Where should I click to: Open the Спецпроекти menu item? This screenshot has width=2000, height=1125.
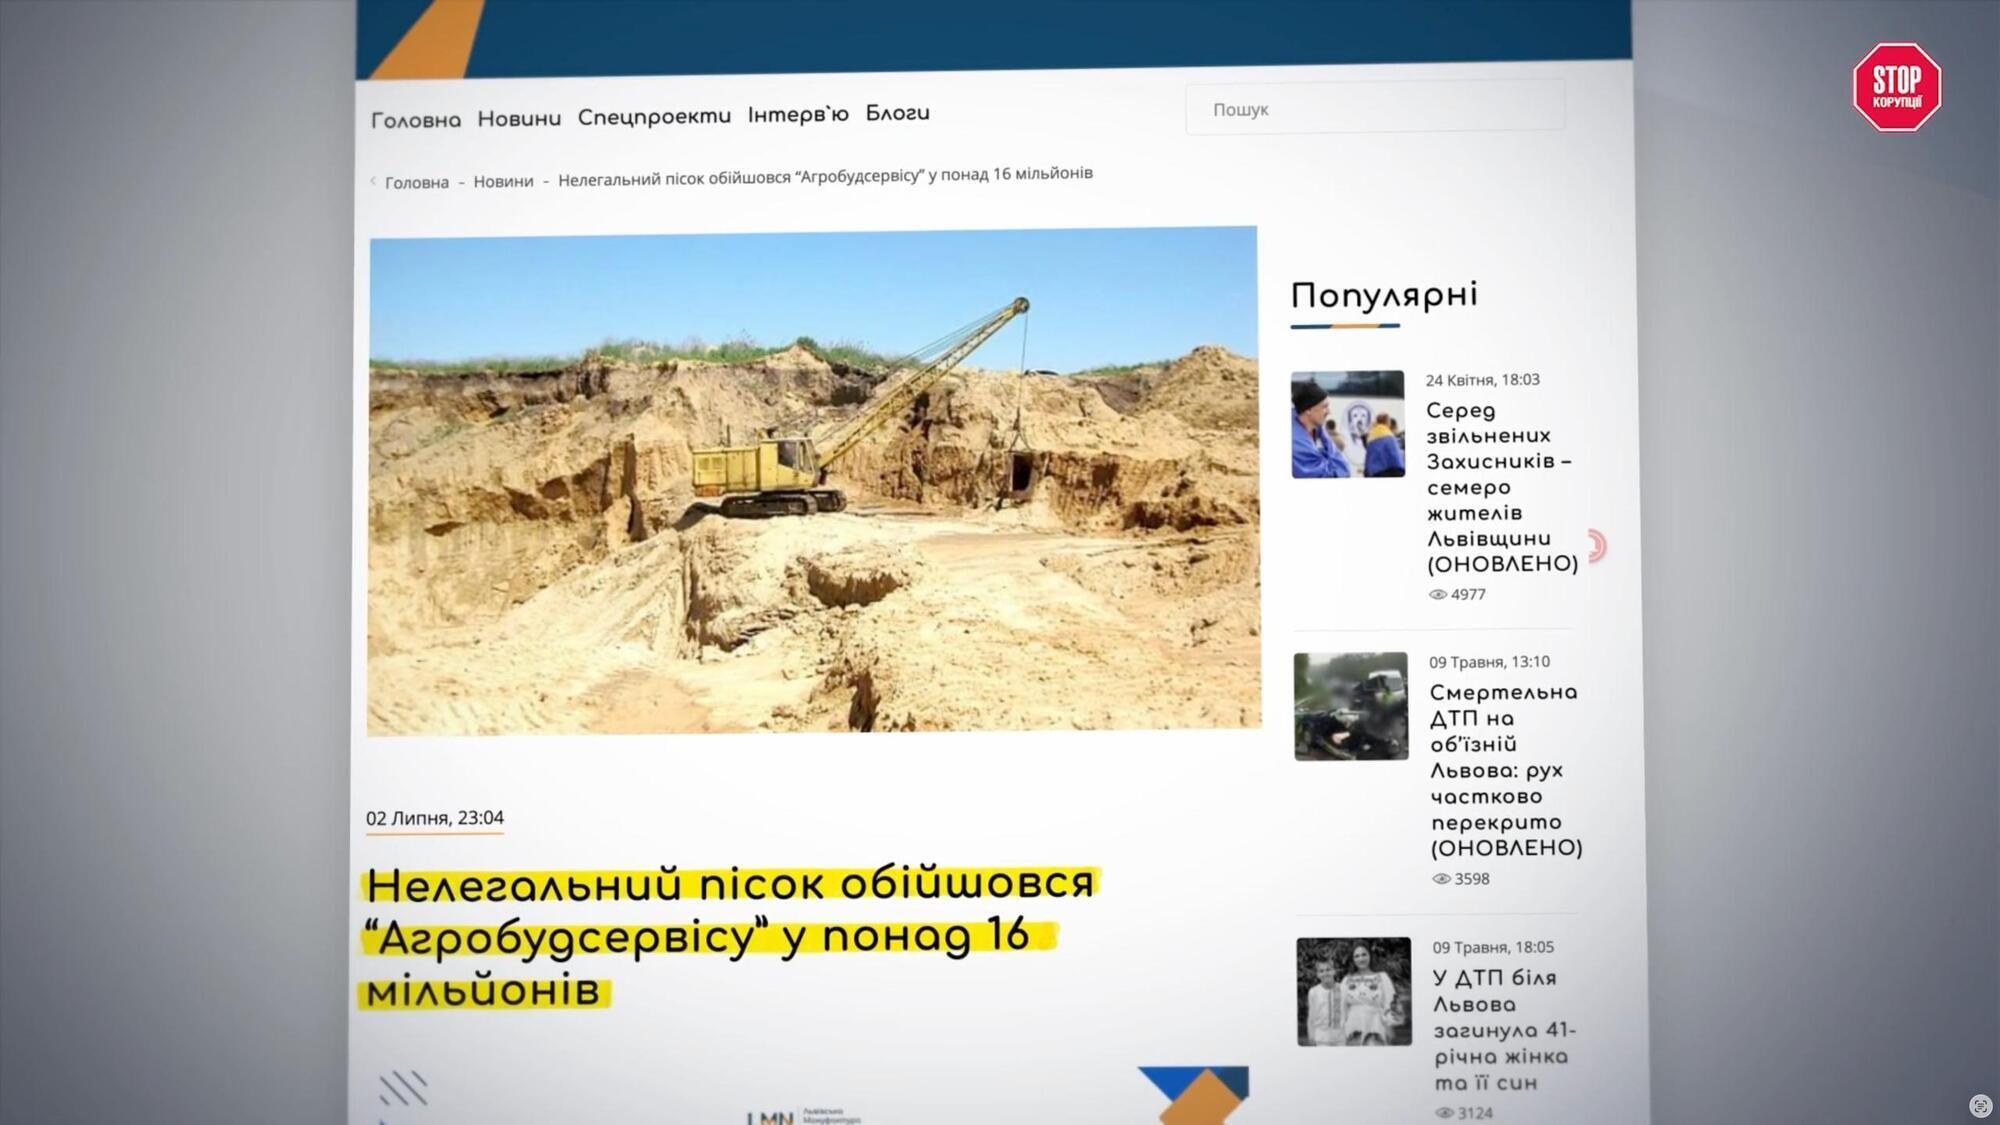(x=654, y=116)
